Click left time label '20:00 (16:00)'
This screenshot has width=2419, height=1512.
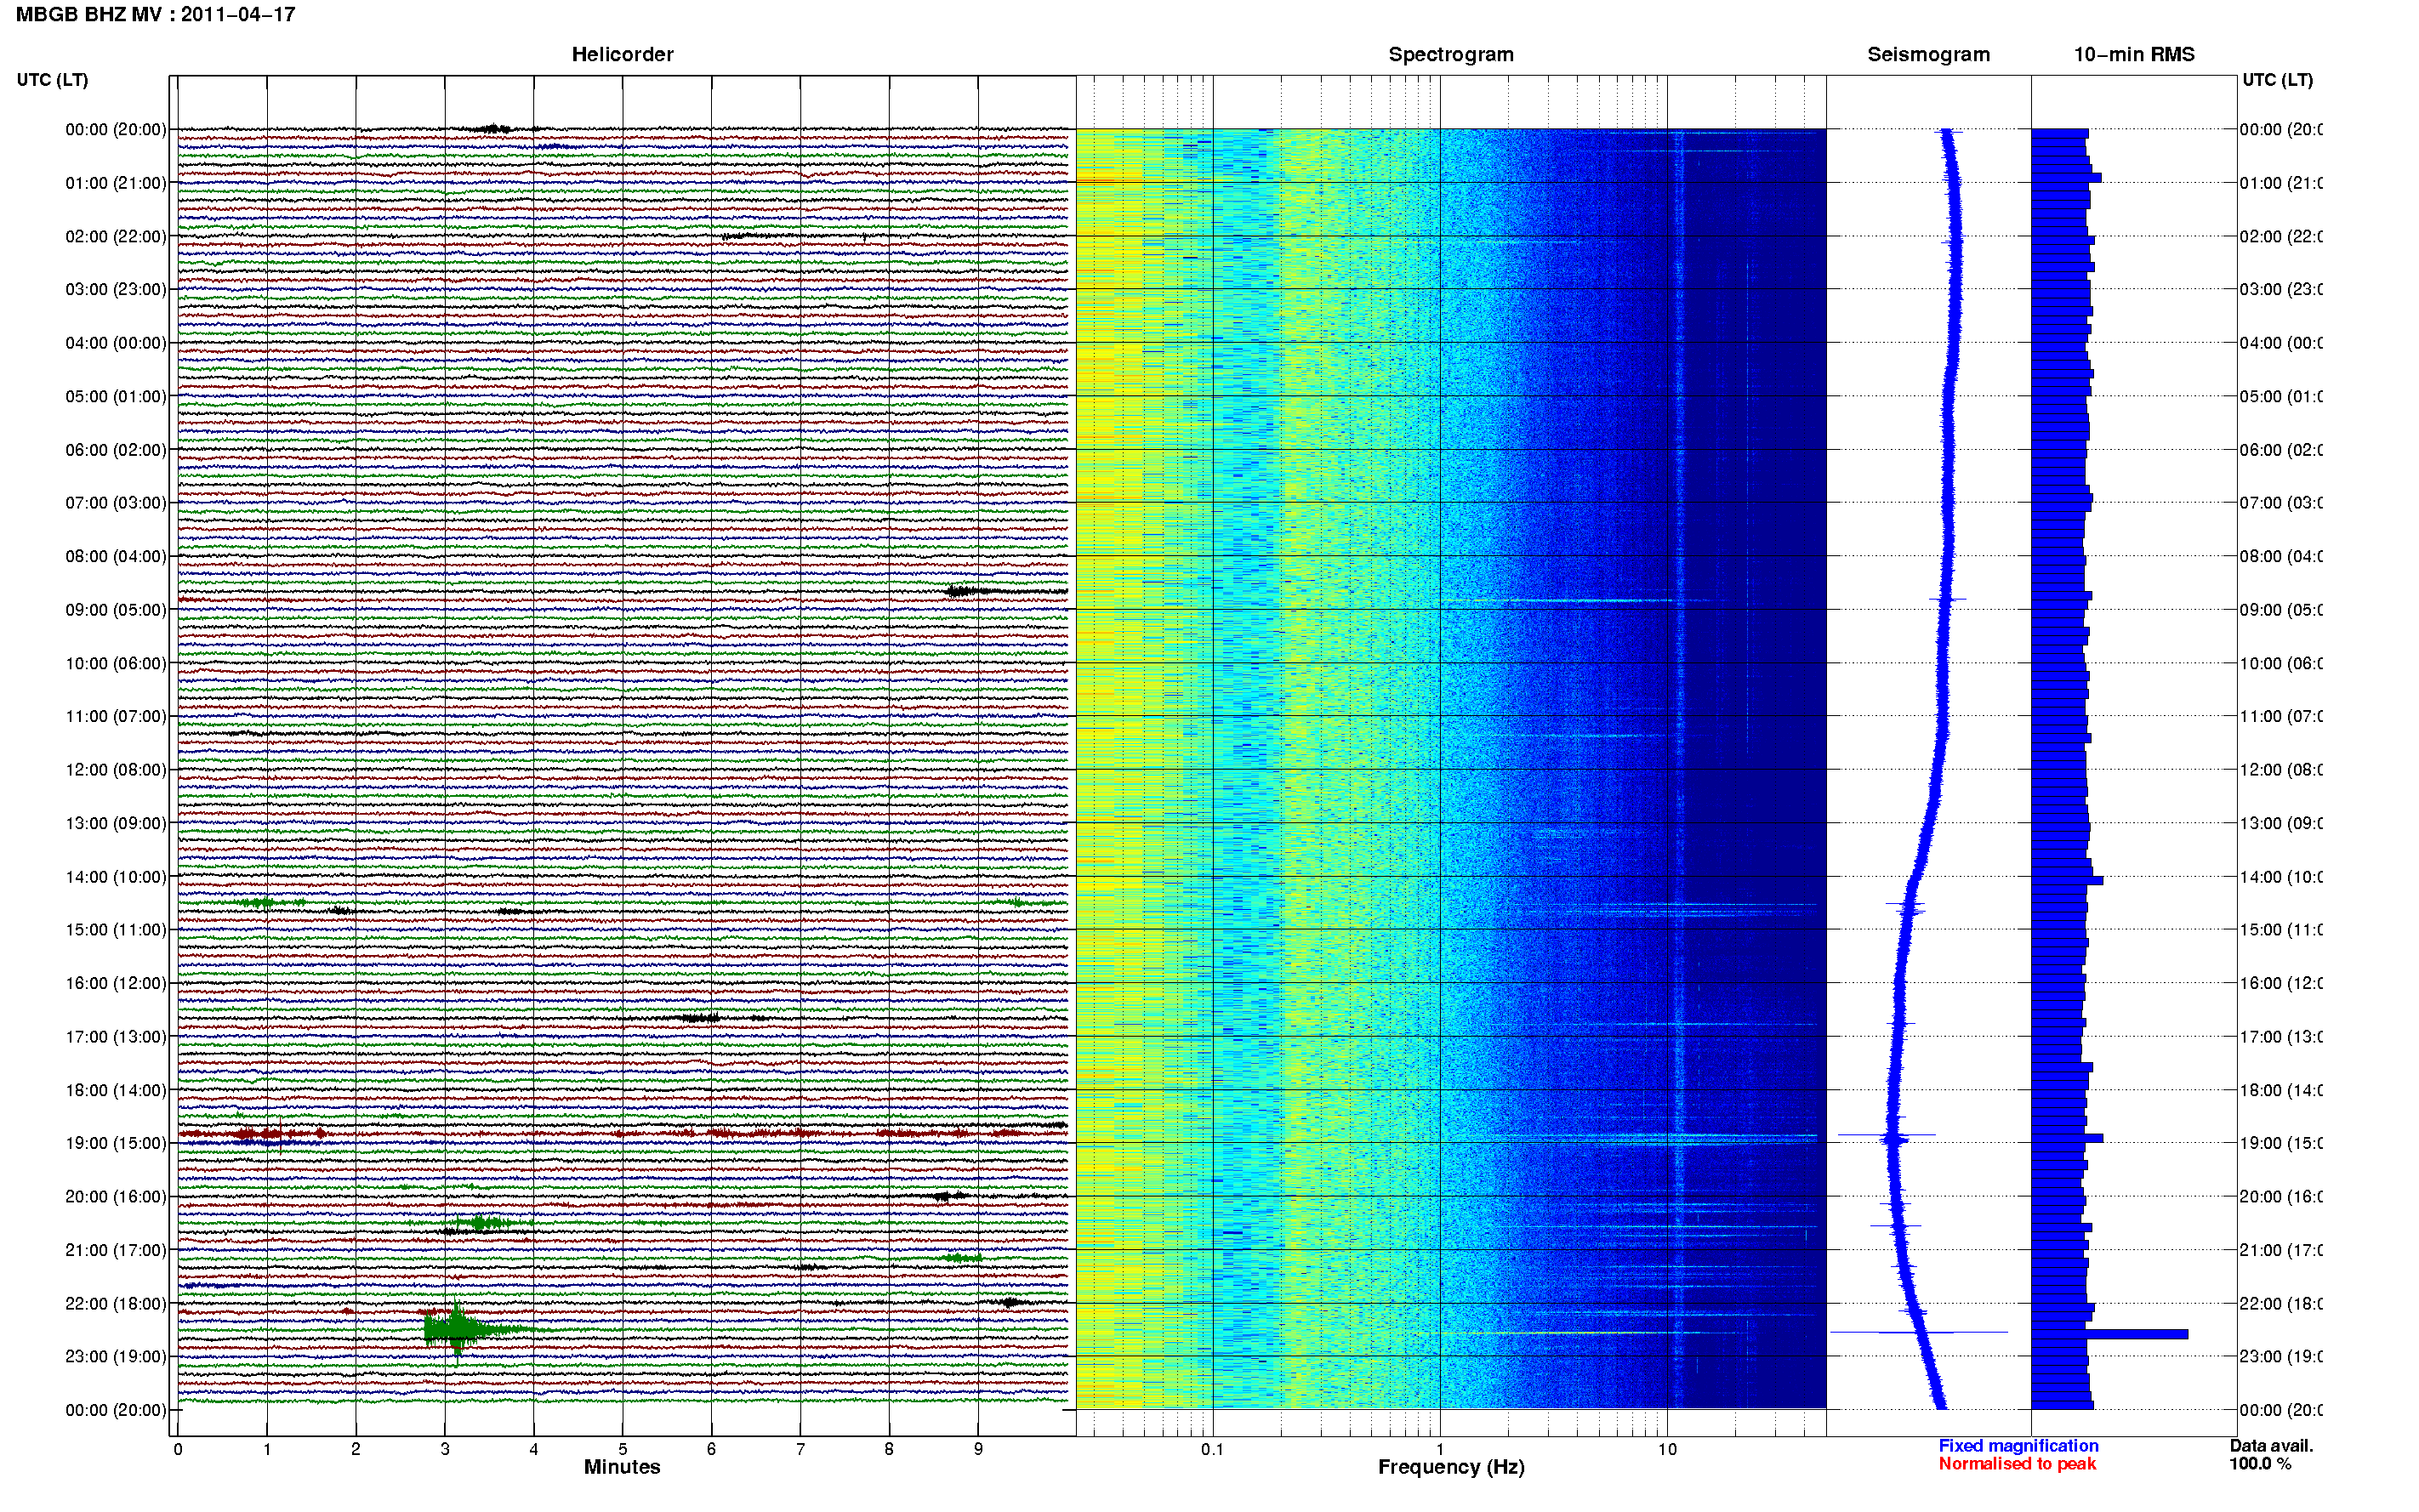click(116, 1196)
